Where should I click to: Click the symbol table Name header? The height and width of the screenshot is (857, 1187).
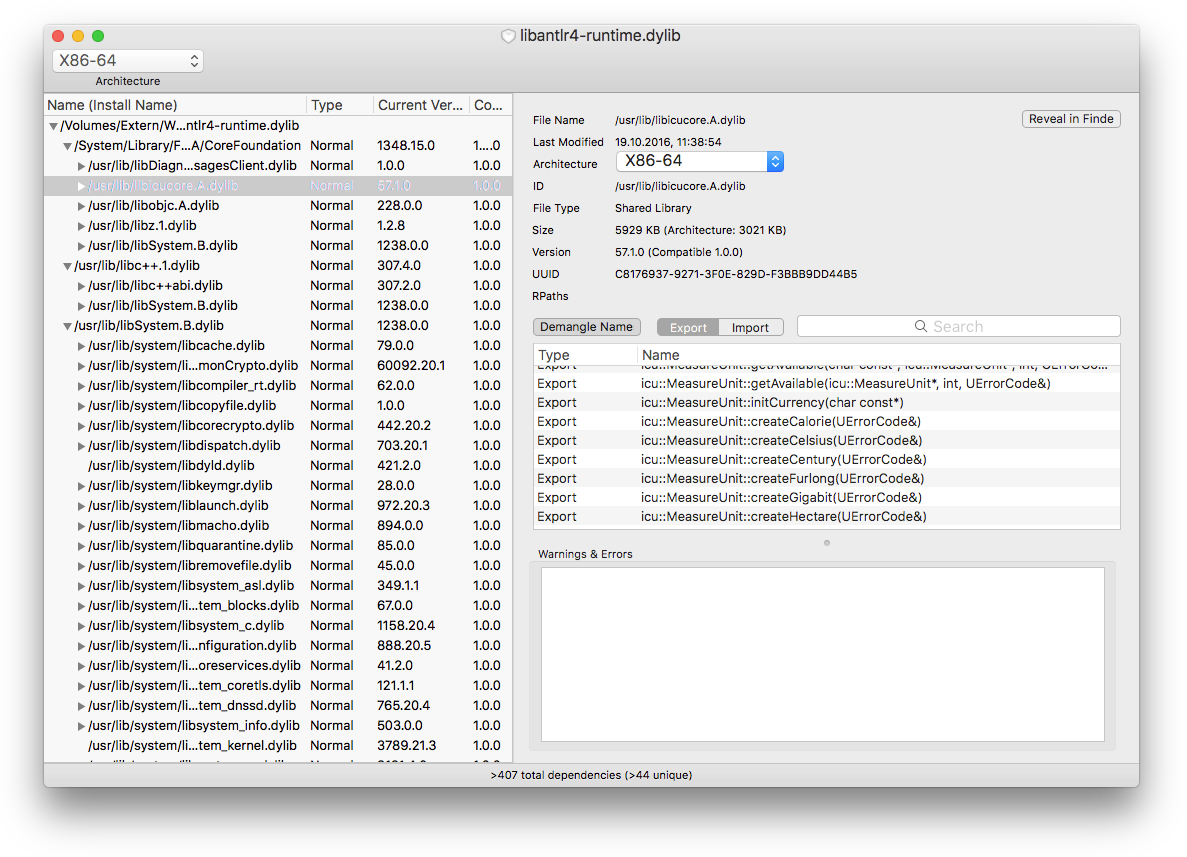(x=878, y=355)
